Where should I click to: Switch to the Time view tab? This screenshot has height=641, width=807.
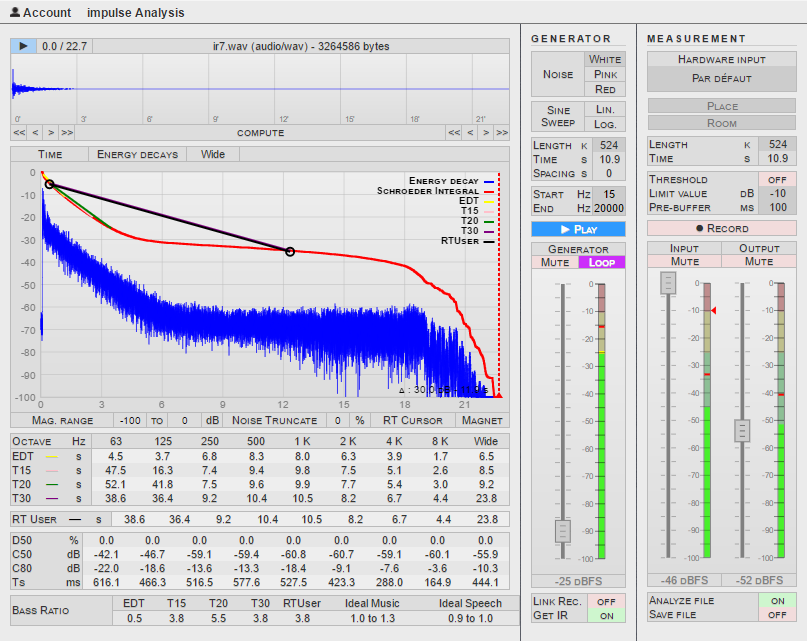50,154
